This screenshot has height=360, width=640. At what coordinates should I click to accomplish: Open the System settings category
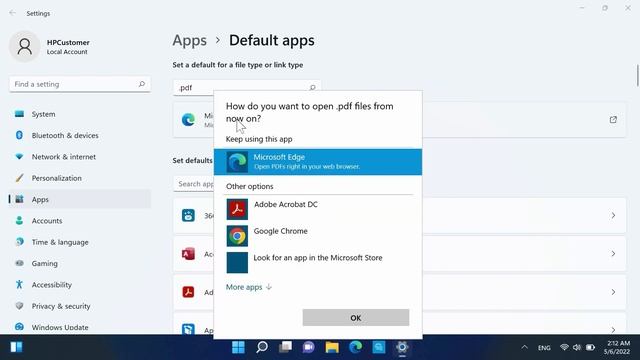click(80, 114)
